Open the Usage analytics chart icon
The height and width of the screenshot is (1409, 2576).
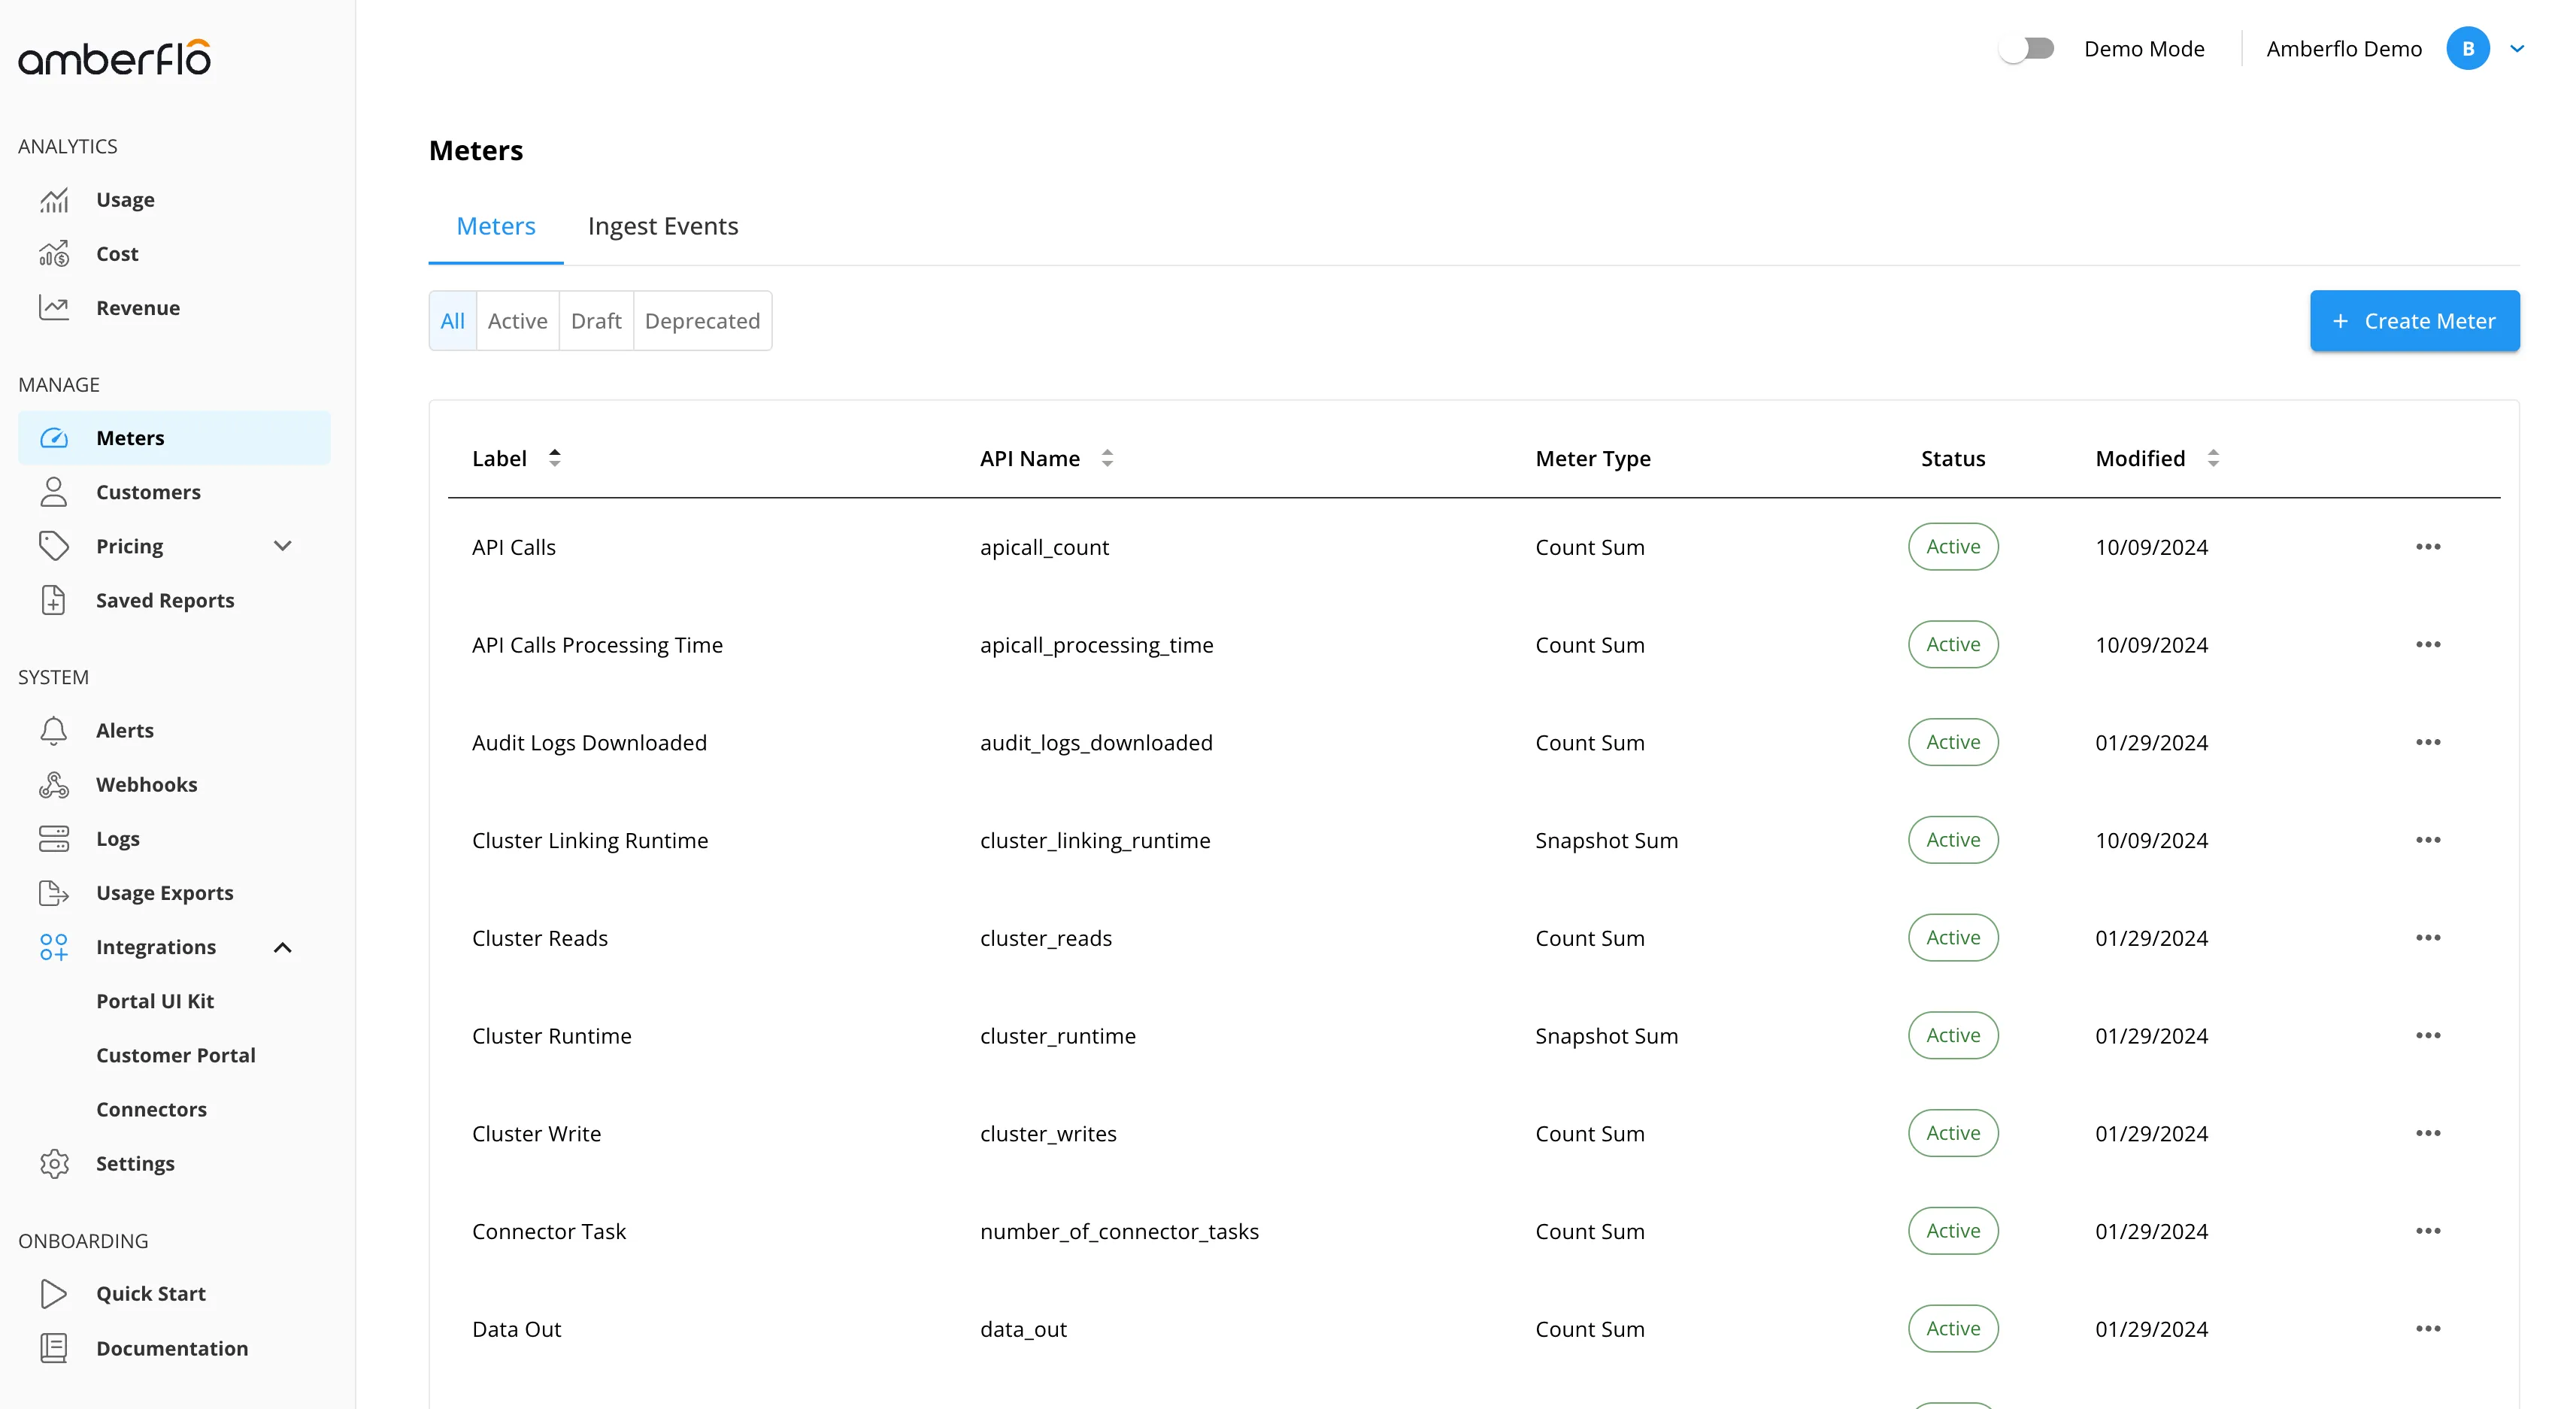(x=54, y=200)
